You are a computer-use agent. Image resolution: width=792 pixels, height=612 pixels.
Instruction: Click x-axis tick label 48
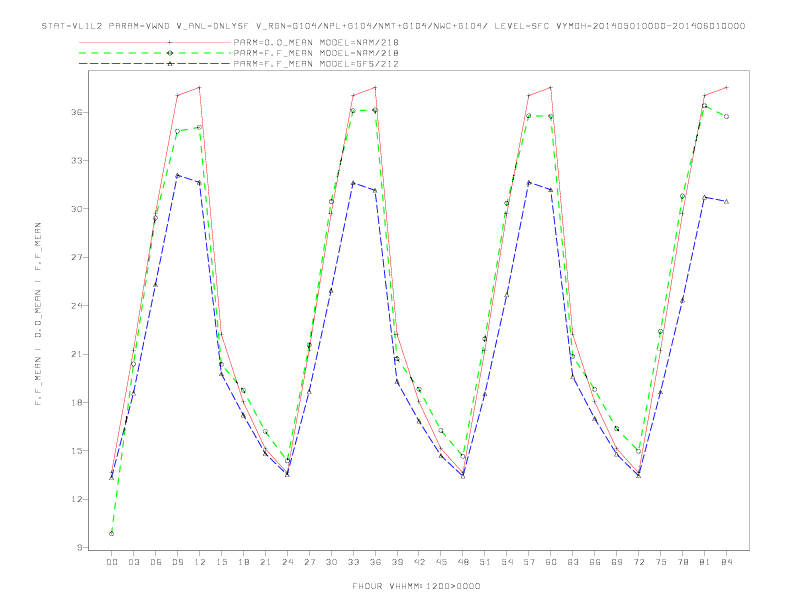[463, 562]
